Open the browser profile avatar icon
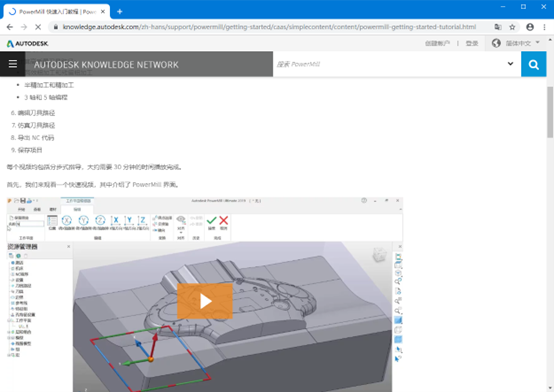 (530, 27)
